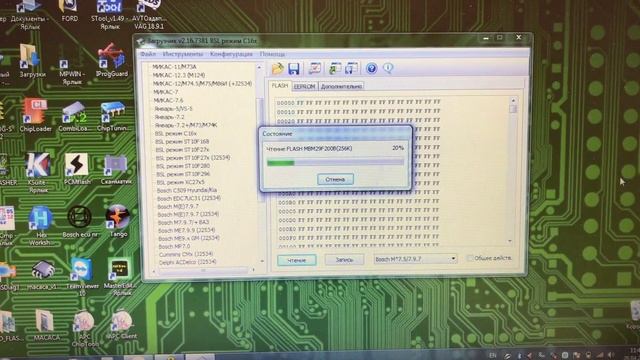Select Bosch C509 Hyundai/Kia entry
This screenshot has width=640, height=360.
(187, 190)
